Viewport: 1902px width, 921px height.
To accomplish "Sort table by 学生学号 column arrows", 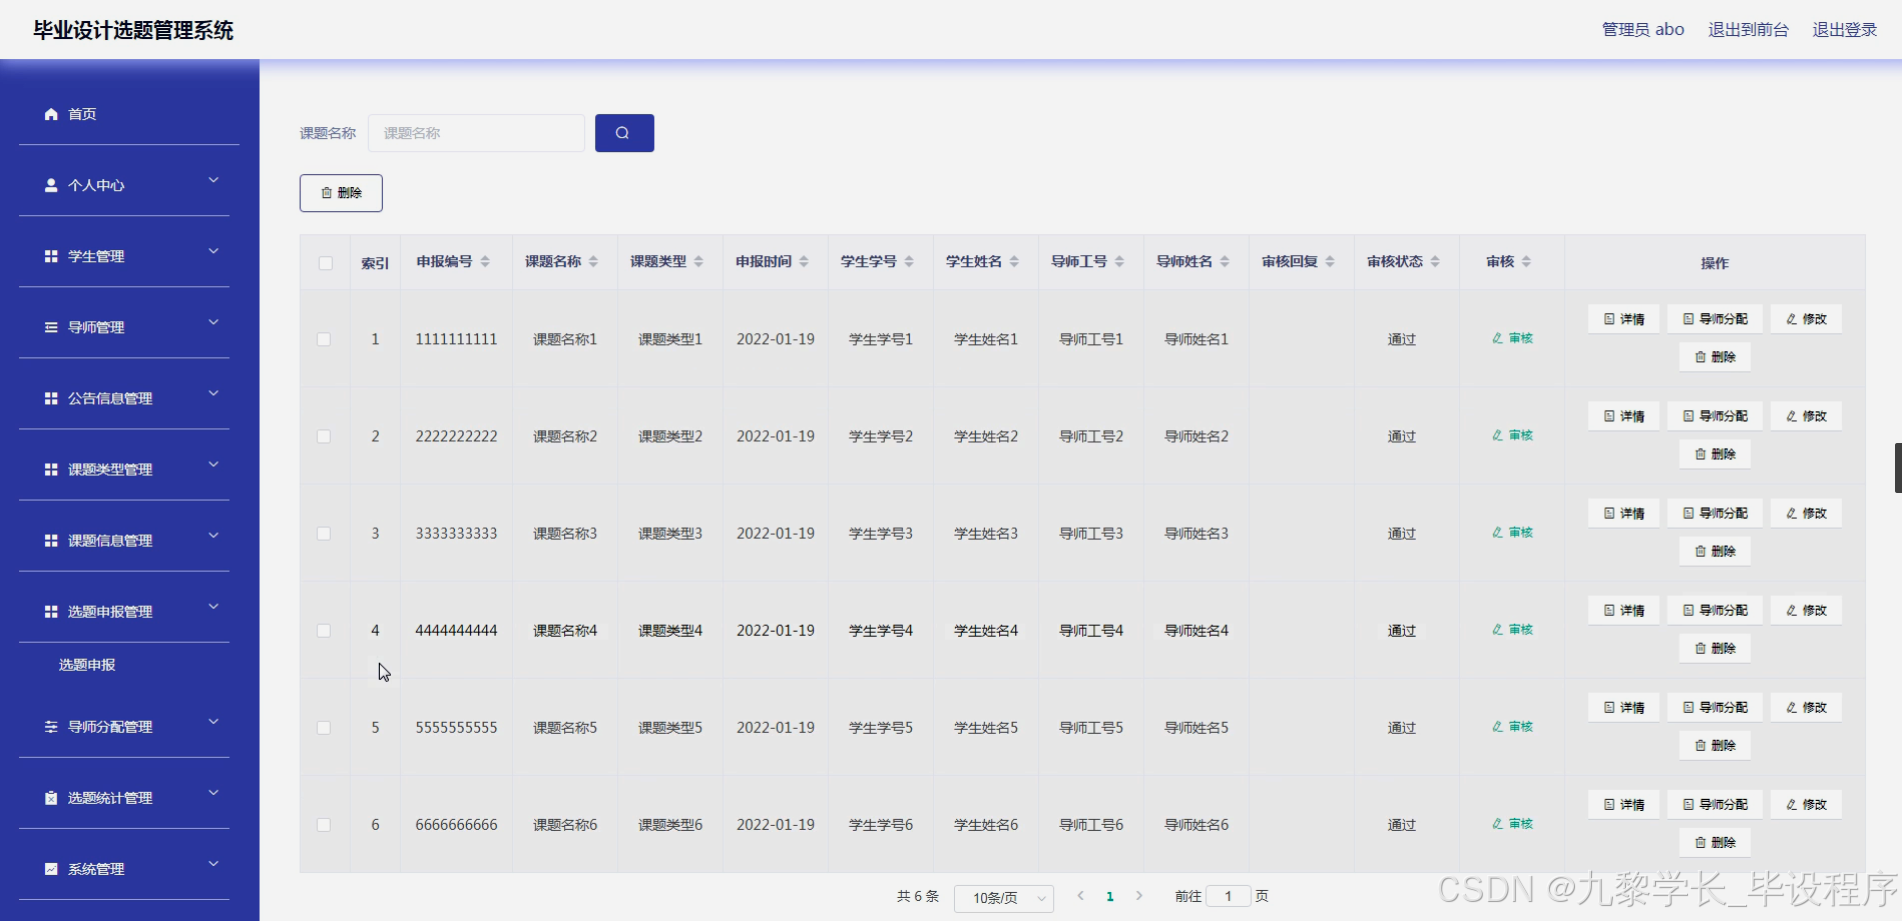I will 909,261.
